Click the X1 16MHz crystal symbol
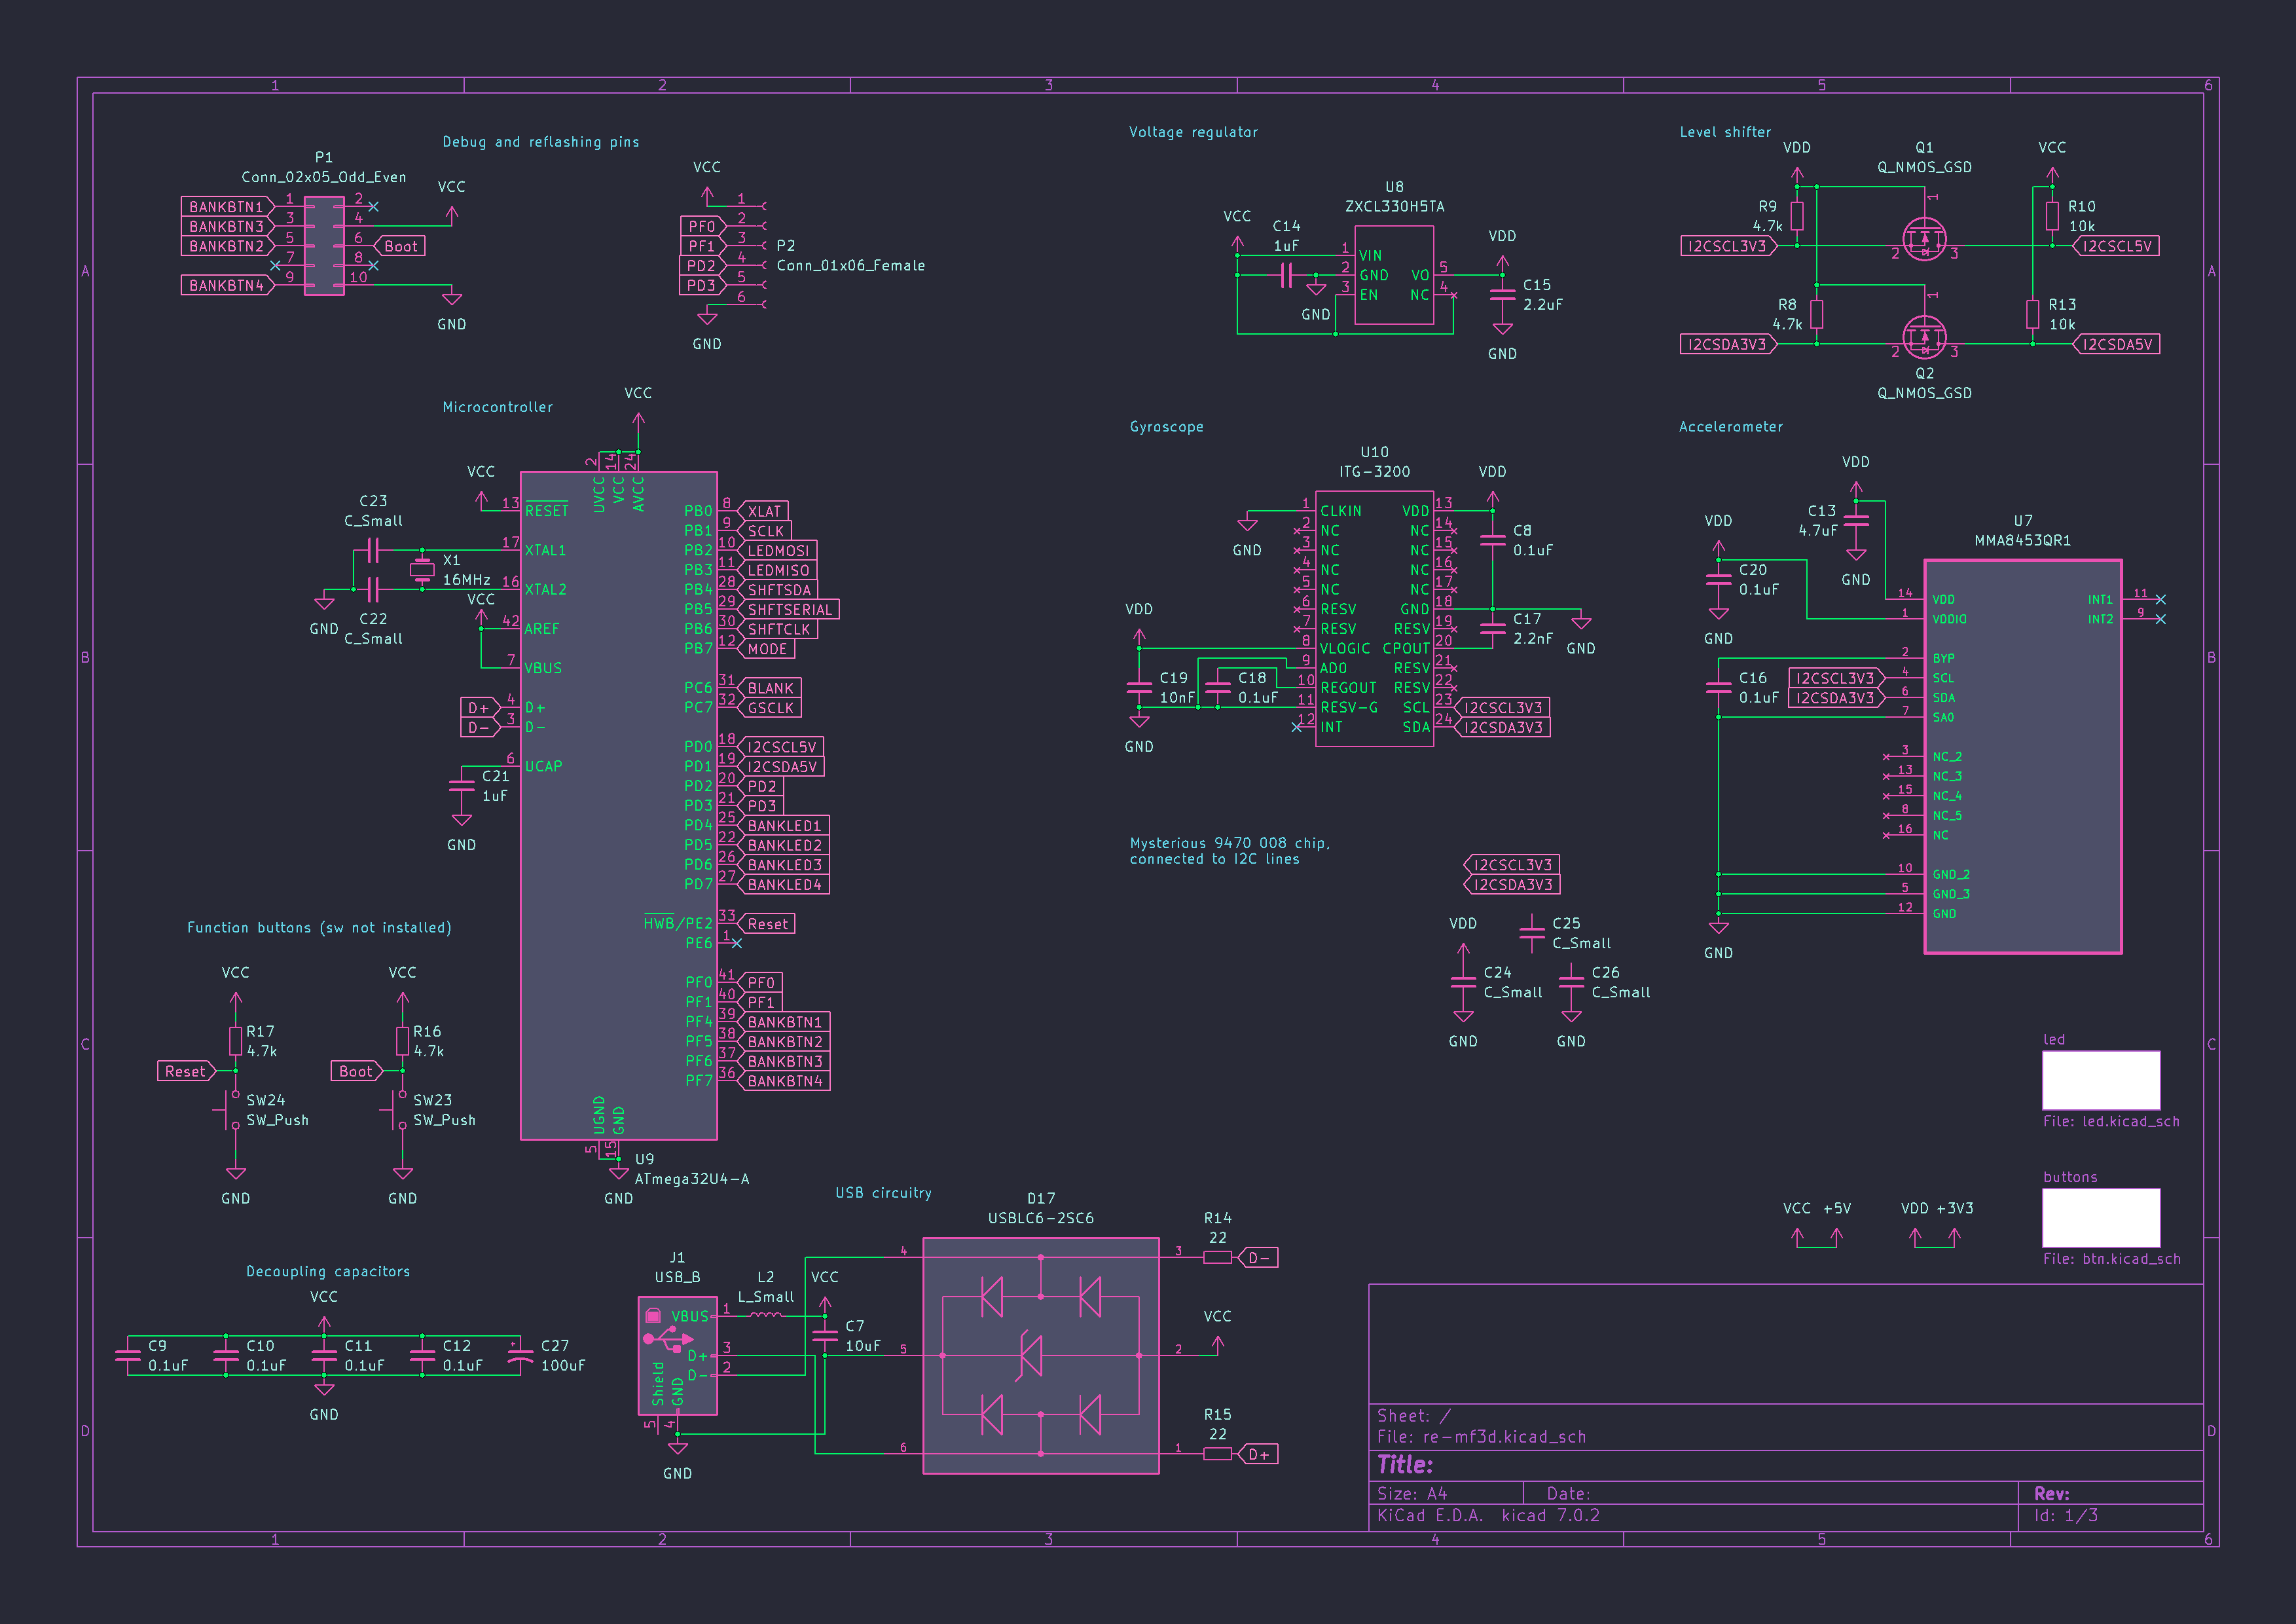2296x1624 pixels. [x=422, y=570]
